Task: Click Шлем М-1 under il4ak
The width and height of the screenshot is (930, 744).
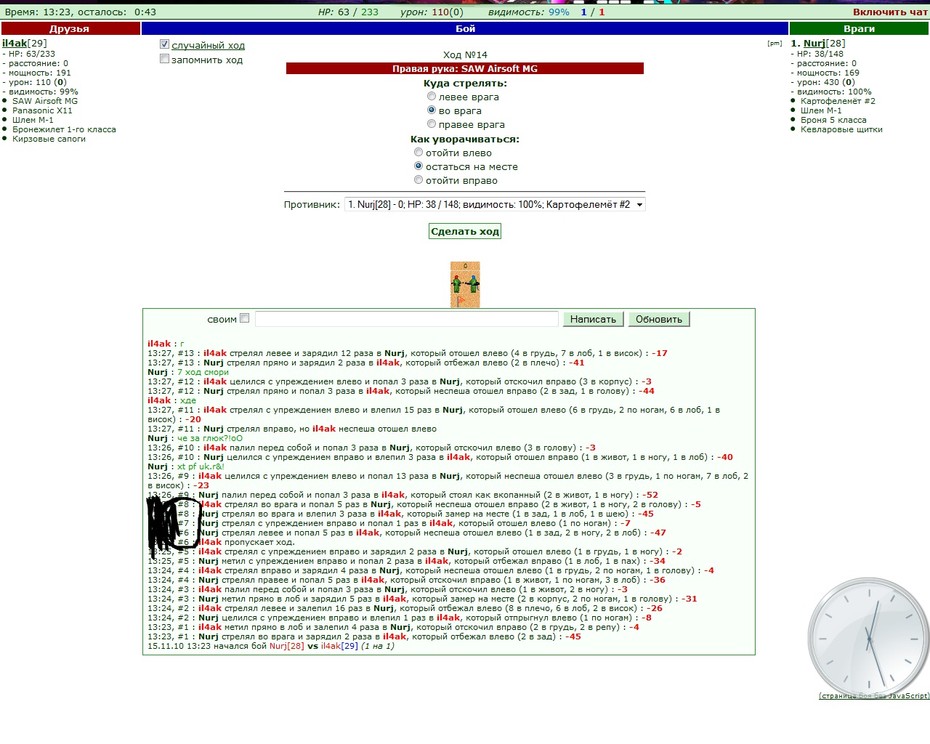Action: pyautogui.click(x=33, y=120)
